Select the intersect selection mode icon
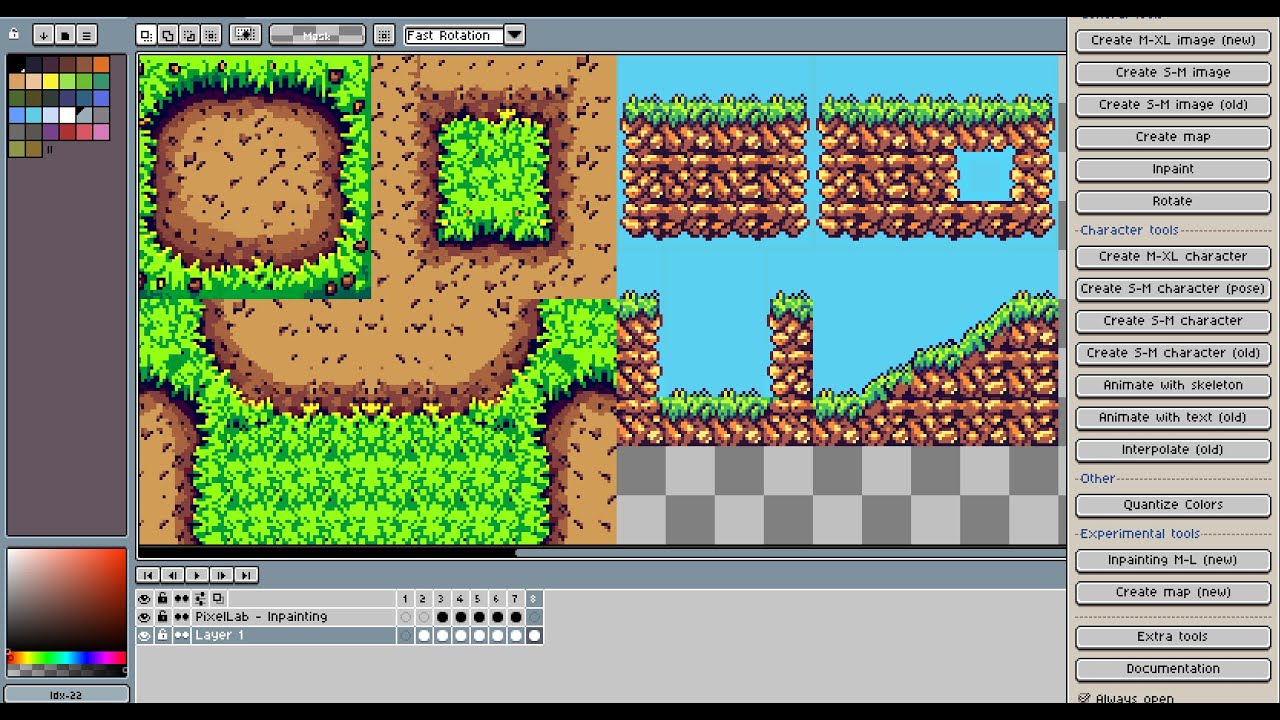Image resolution: width=1280 pixels, height=720 pixels. 211,35
